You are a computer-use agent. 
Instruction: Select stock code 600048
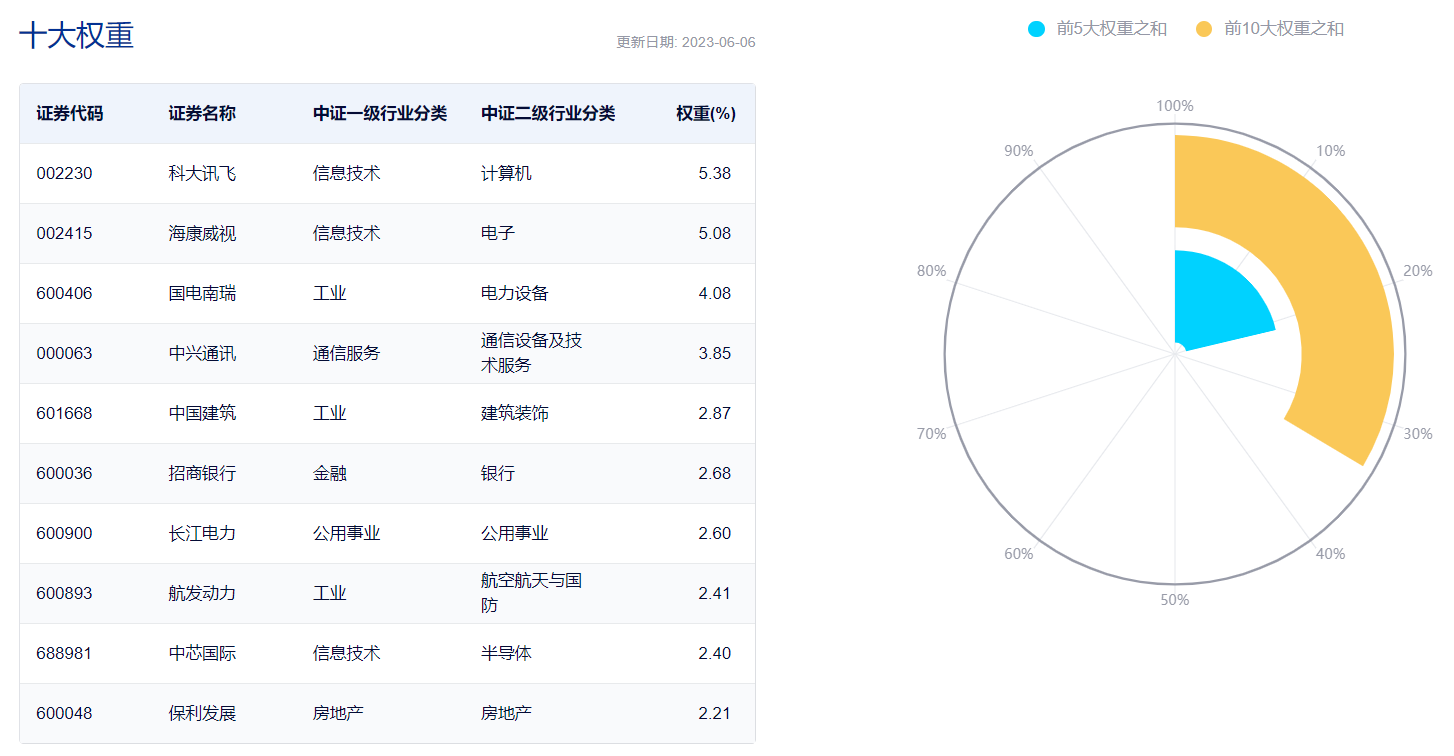(64, 714)
